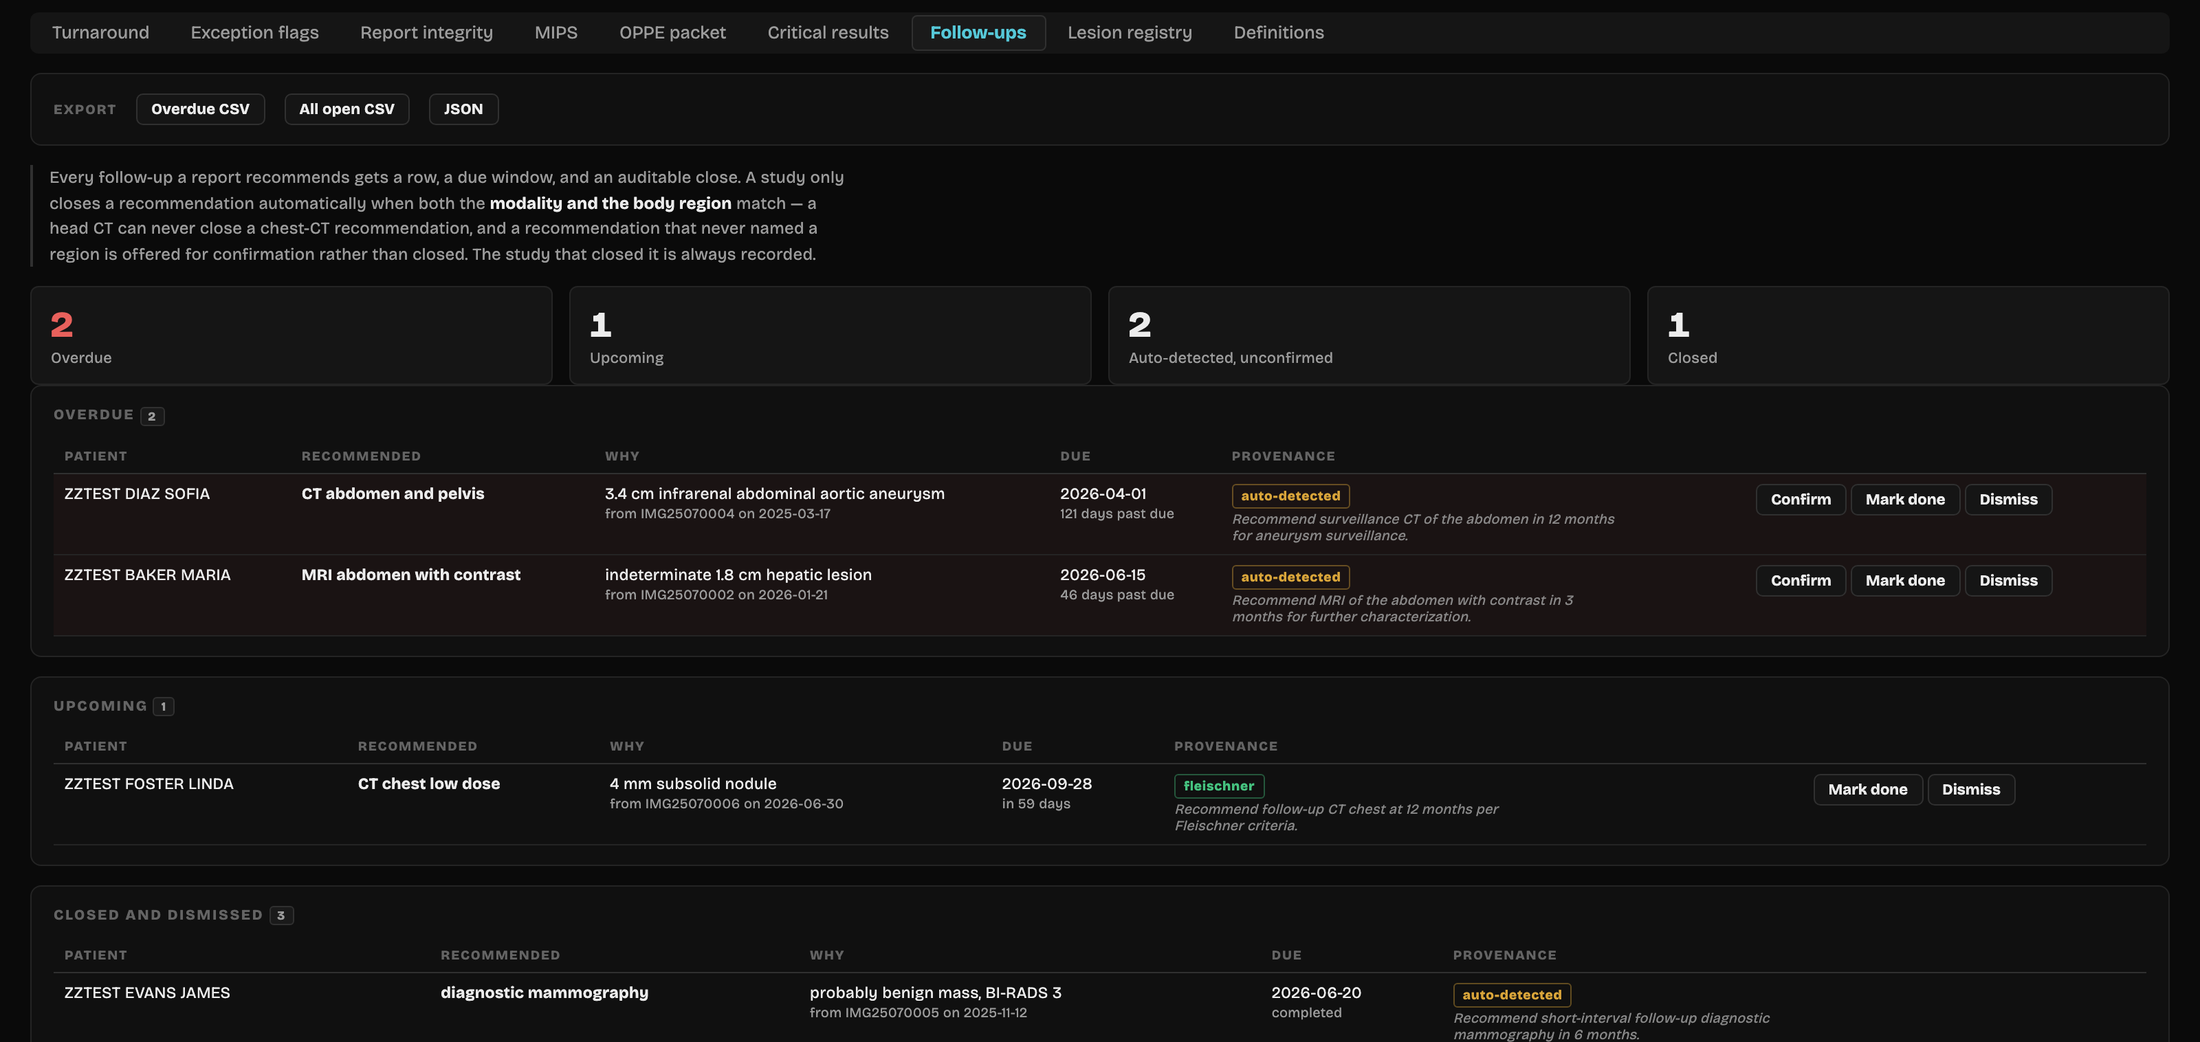2200x1042 pixels.
Task: Select patient ZZTEST FOSTER LINDA
Action: click(149, 784)
